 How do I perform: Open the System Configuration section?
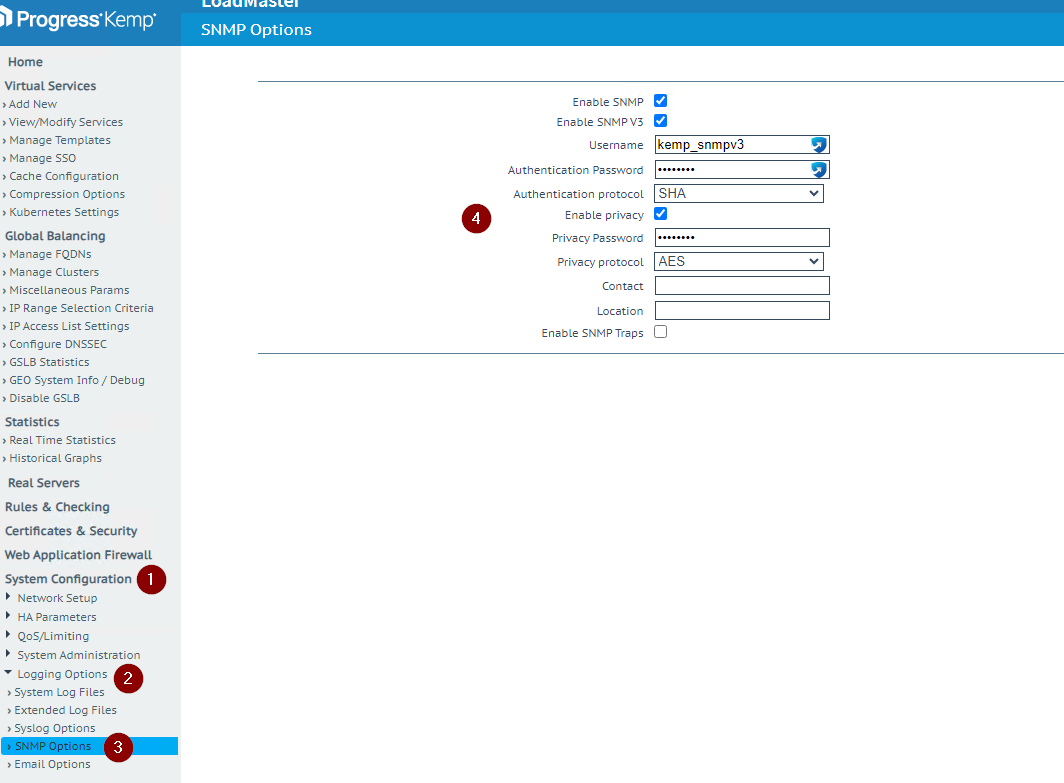[68, 579]
